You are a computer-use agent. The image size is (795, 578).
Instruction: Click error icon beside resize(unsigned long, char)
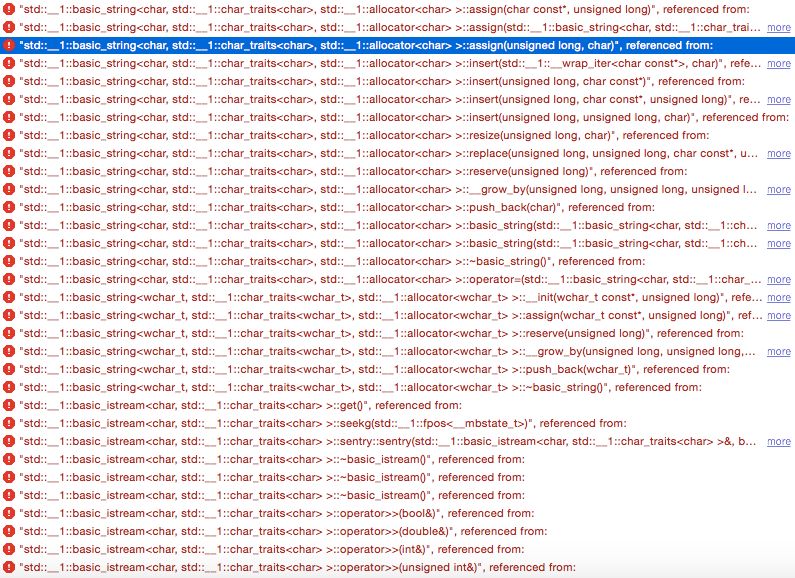(x=9, y=135)
